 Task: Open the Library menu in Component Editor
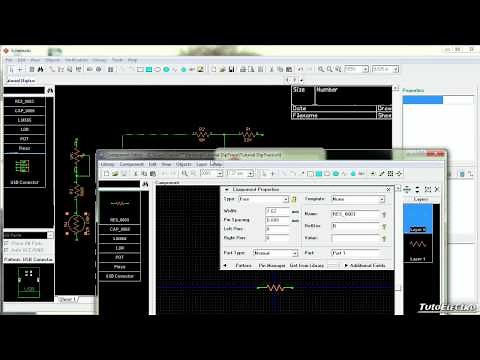pyautogui.click(x=108, y=164)
